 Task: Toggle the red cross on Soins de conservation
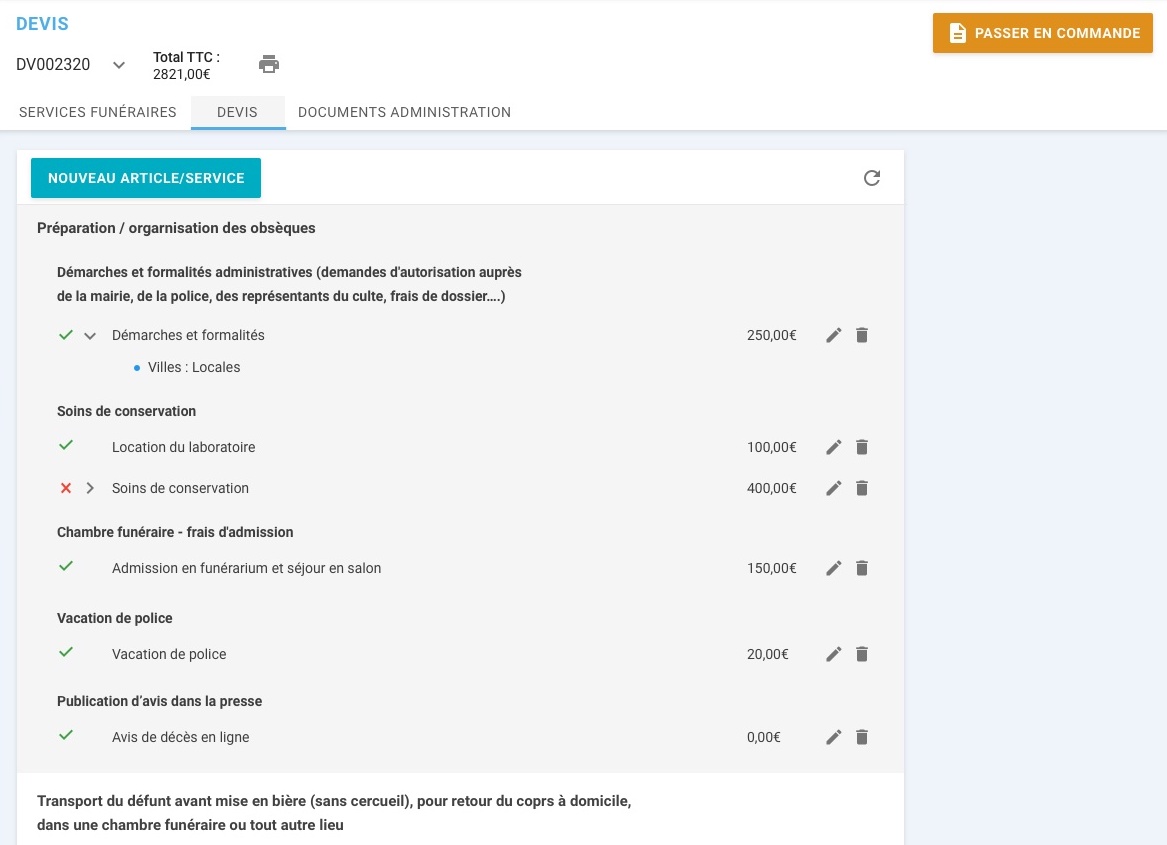(x=66, y=488)
